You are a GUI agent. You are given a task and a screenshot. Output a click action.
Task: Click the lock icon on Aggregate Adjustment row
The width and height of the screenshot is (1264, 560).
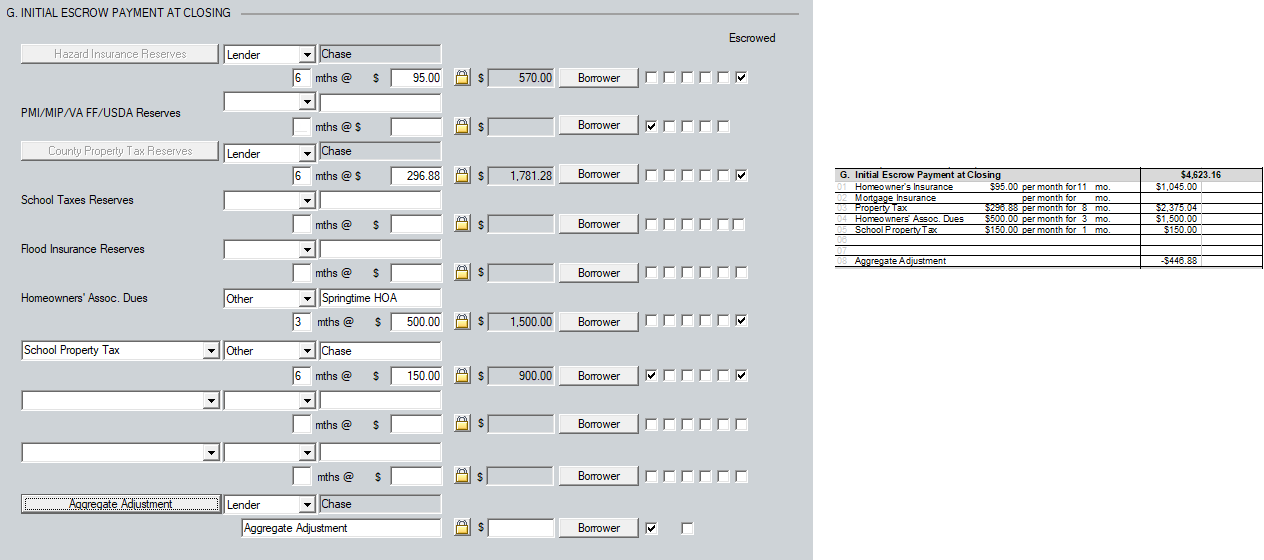(462, 527)
